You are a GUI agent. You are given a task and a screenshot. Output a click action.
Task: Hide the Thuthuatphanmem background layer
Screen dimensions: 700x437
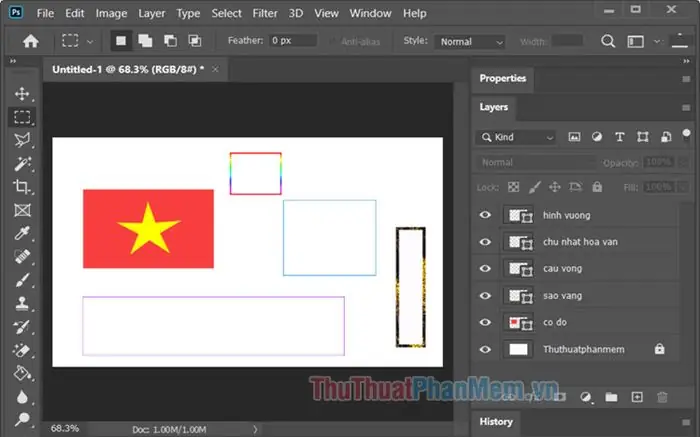pyautogui.click(x=485, y=350)
